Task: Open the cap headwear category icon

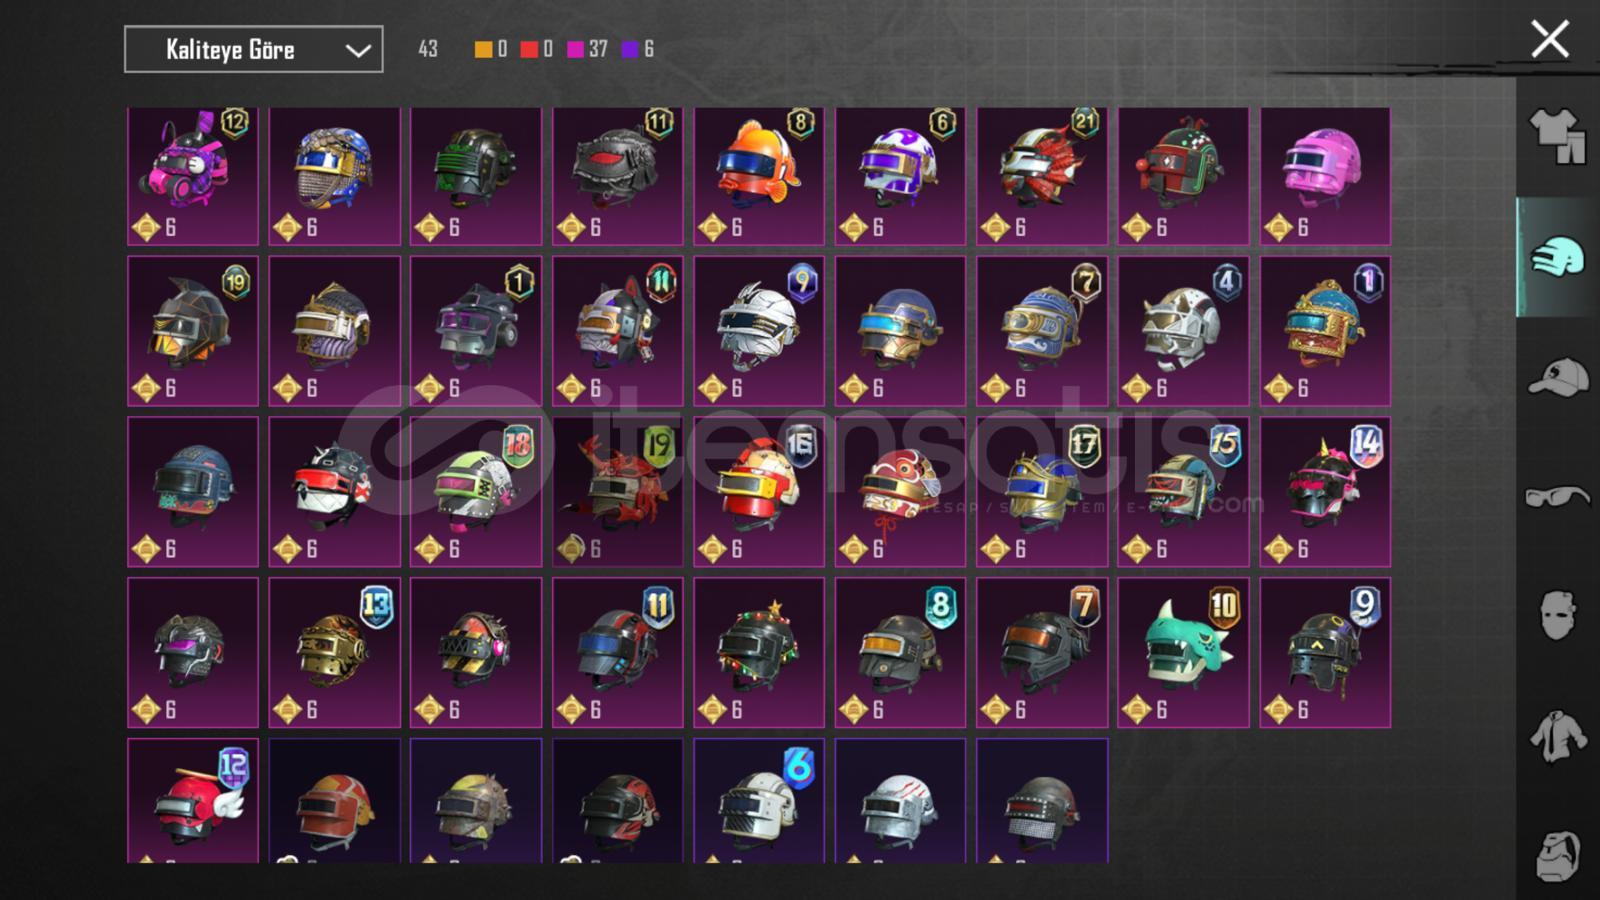Action: coord(1557,378)
